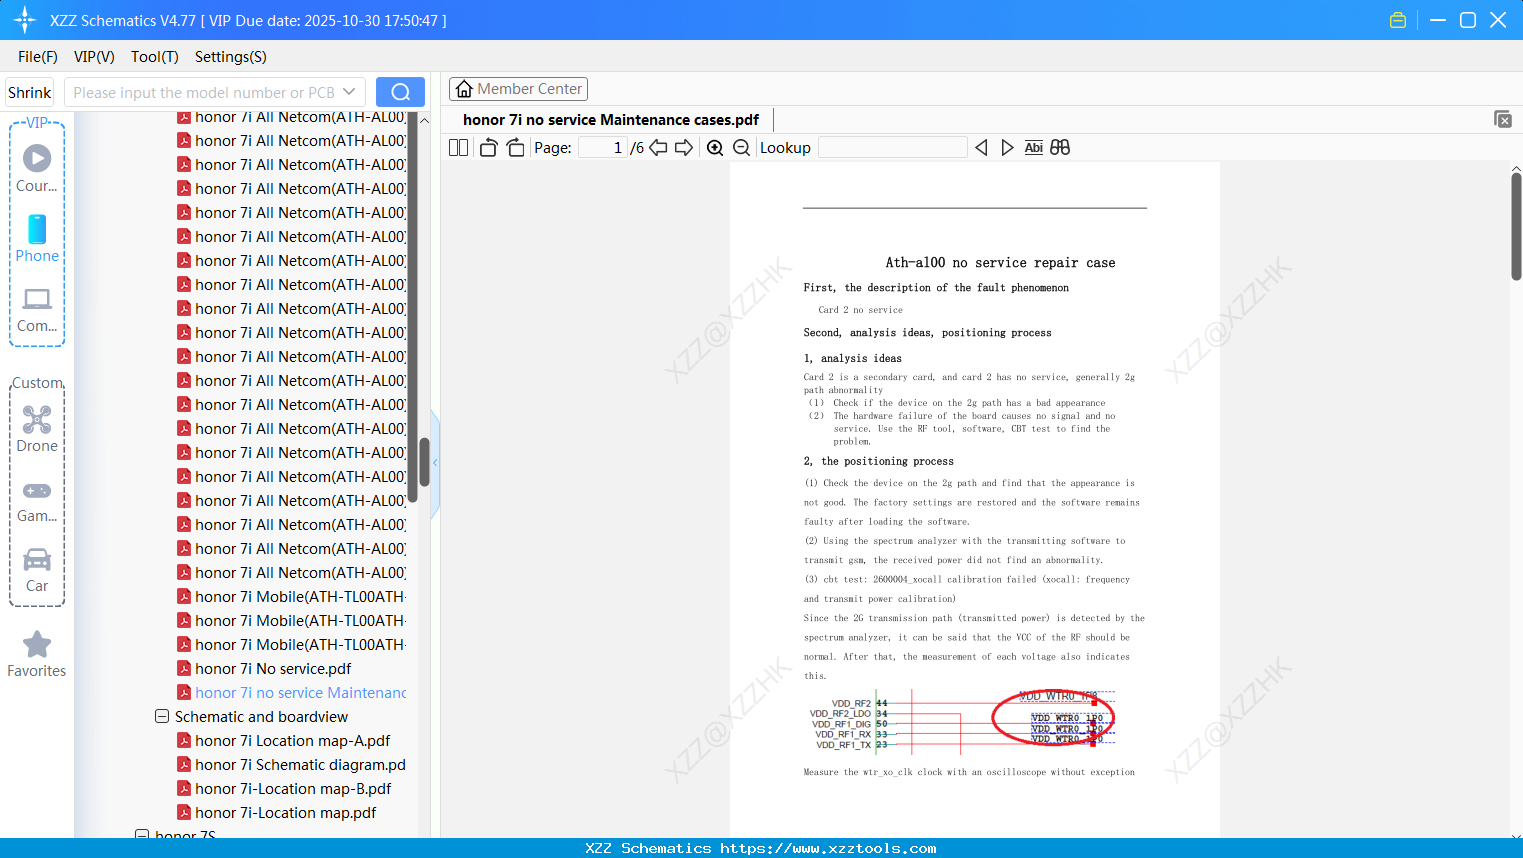Viewport: 1523px width, 858px height.
Task: Open the Settings(S) menu
Action: pyautogui.click(x=231, y=57)
